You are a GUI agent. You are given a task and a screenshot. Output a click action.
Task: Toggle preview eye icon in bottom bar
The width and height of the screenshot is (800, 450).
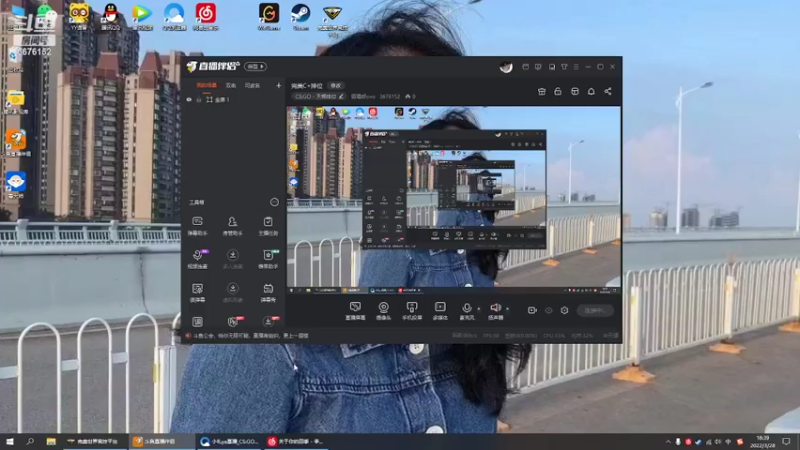(x=548, y=310)
